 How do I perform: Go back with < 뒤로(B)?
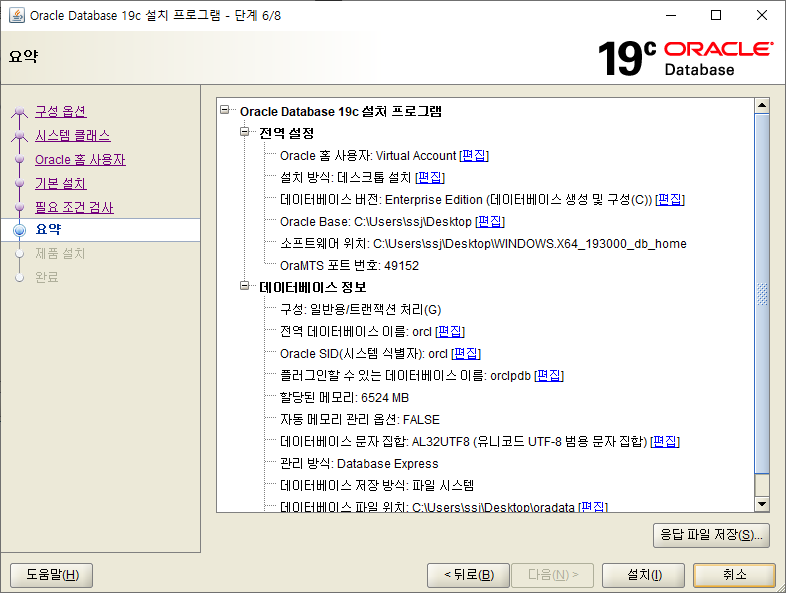pos(468,575)
